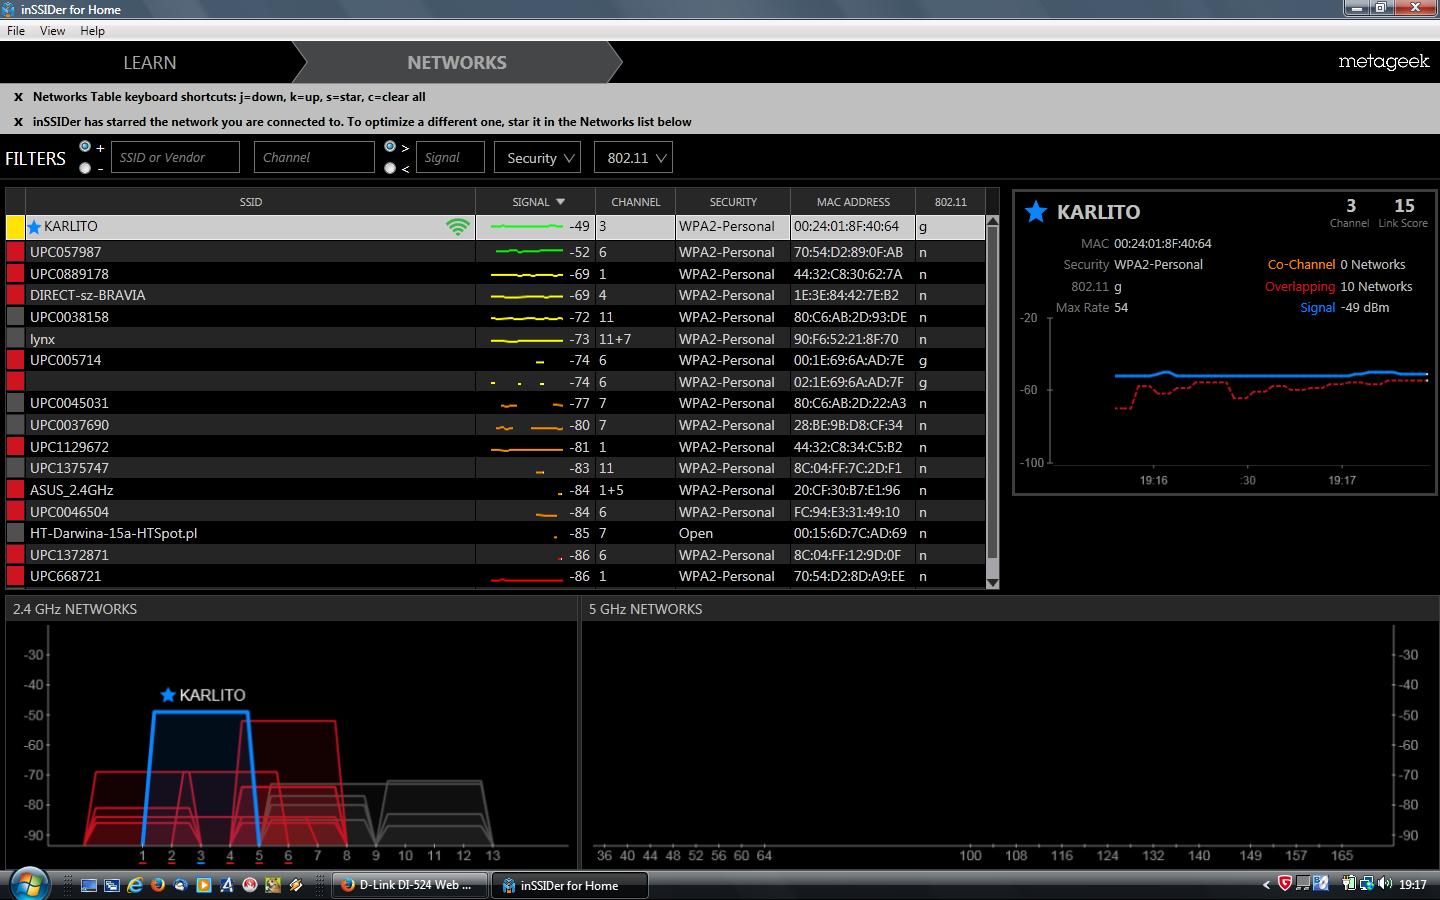Sort by the 802.11 column header

point(951,202)
